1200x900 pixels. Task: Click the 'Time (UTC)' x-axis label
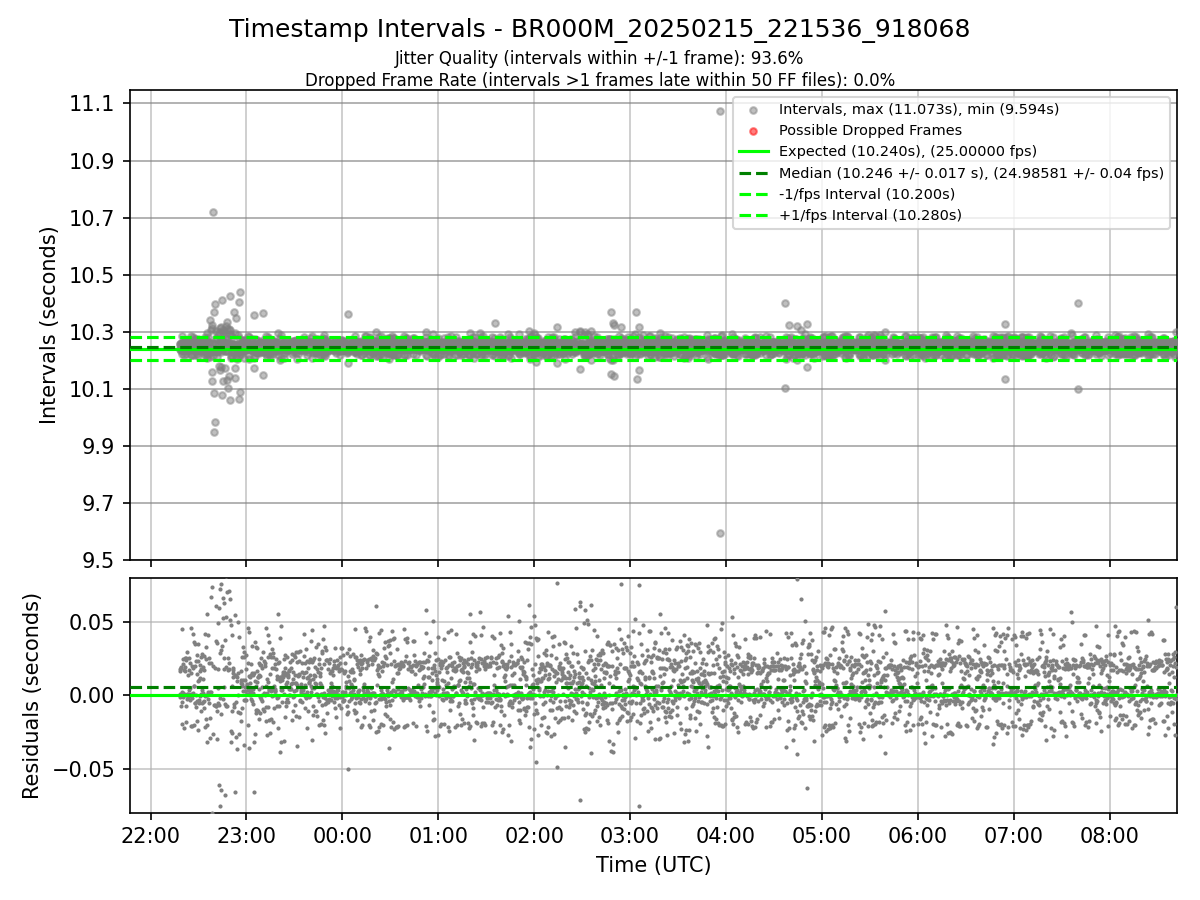653,865
